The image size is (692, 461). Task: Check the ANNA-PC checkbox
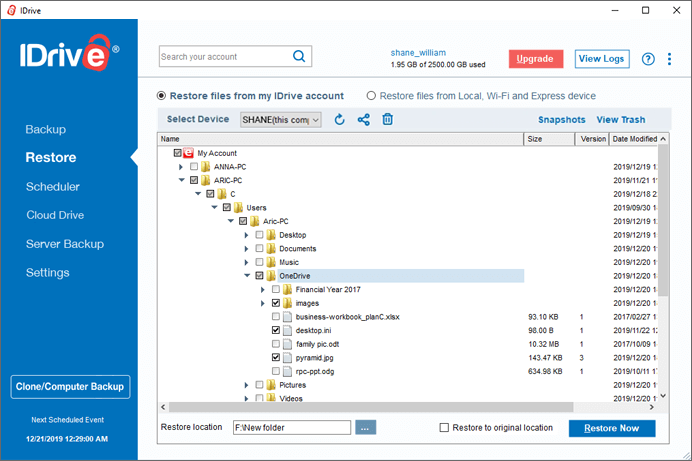[194, 166]
